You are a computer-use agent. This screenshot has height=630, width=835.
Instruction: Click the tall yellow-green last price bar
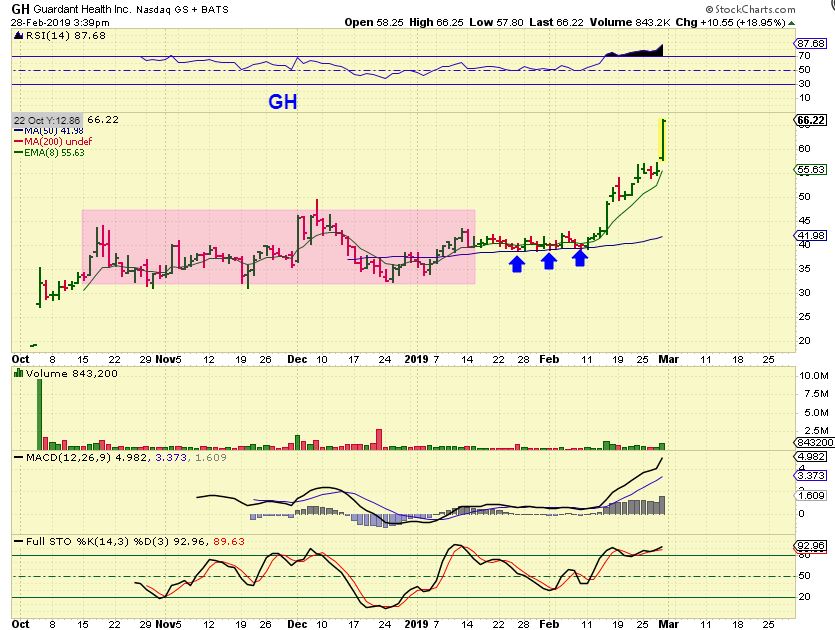click(663, 140)
